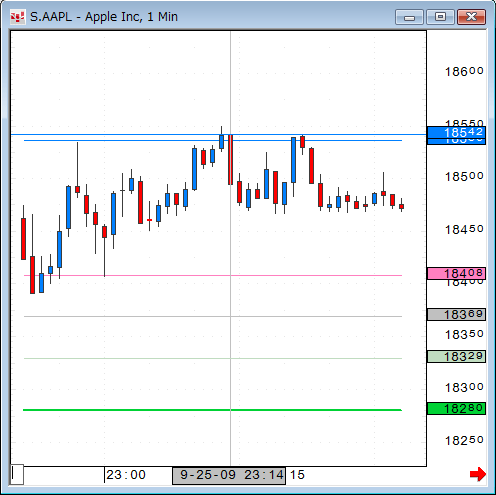Select the light green 18329 price label

tap(456, 357)
